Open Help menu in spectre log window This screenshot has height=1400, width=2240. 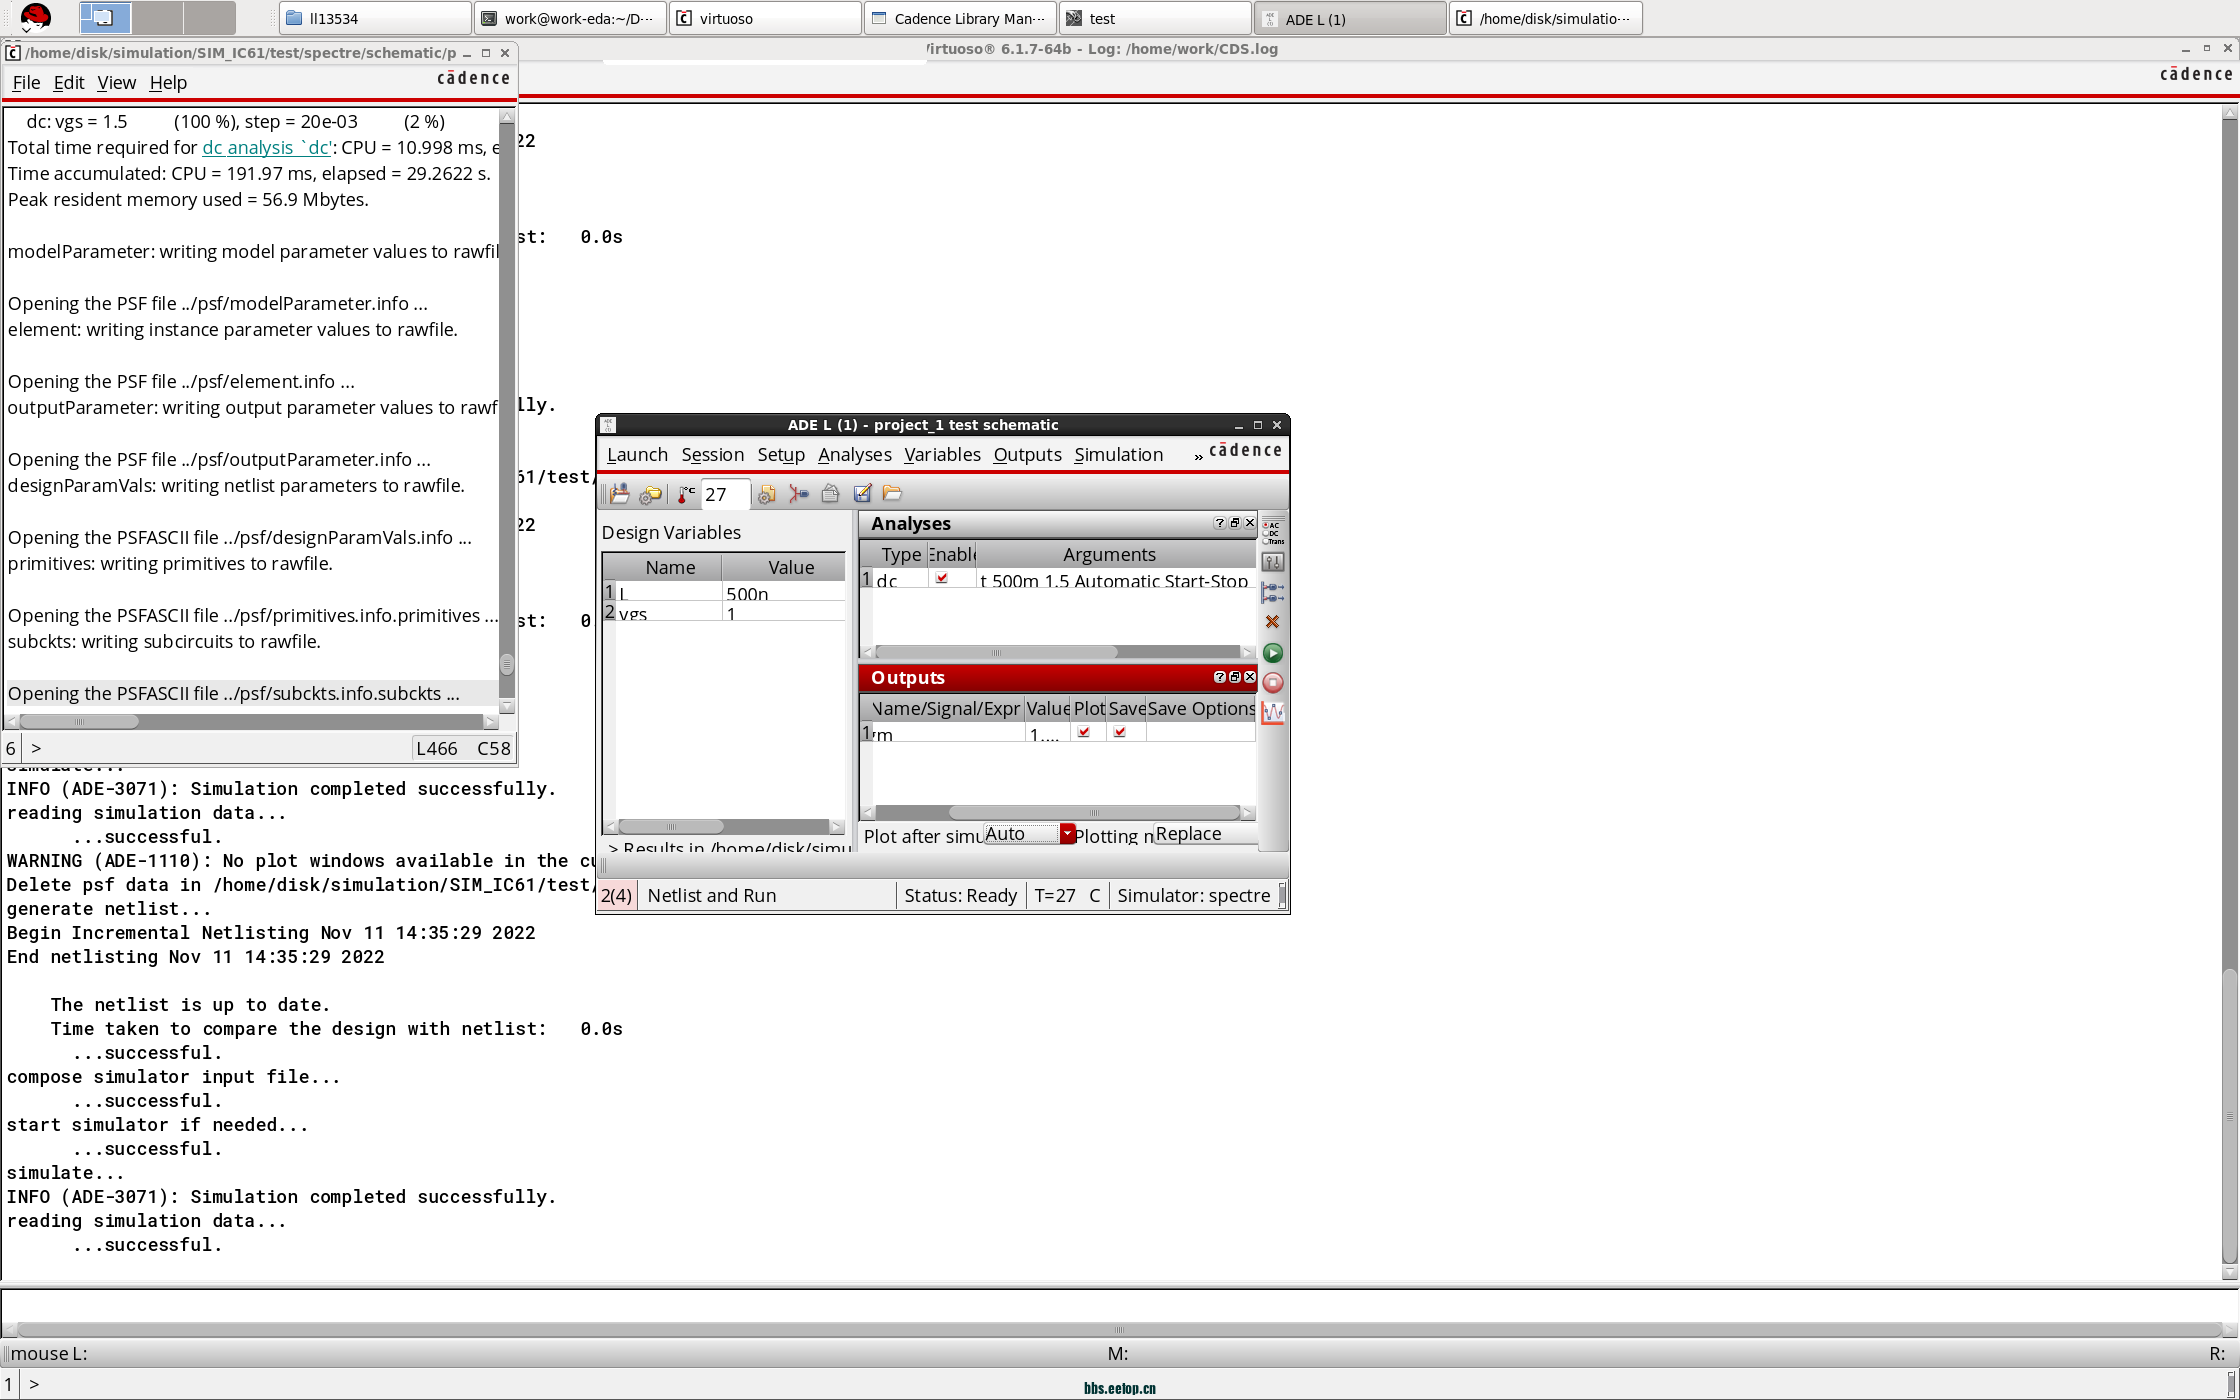168,83
